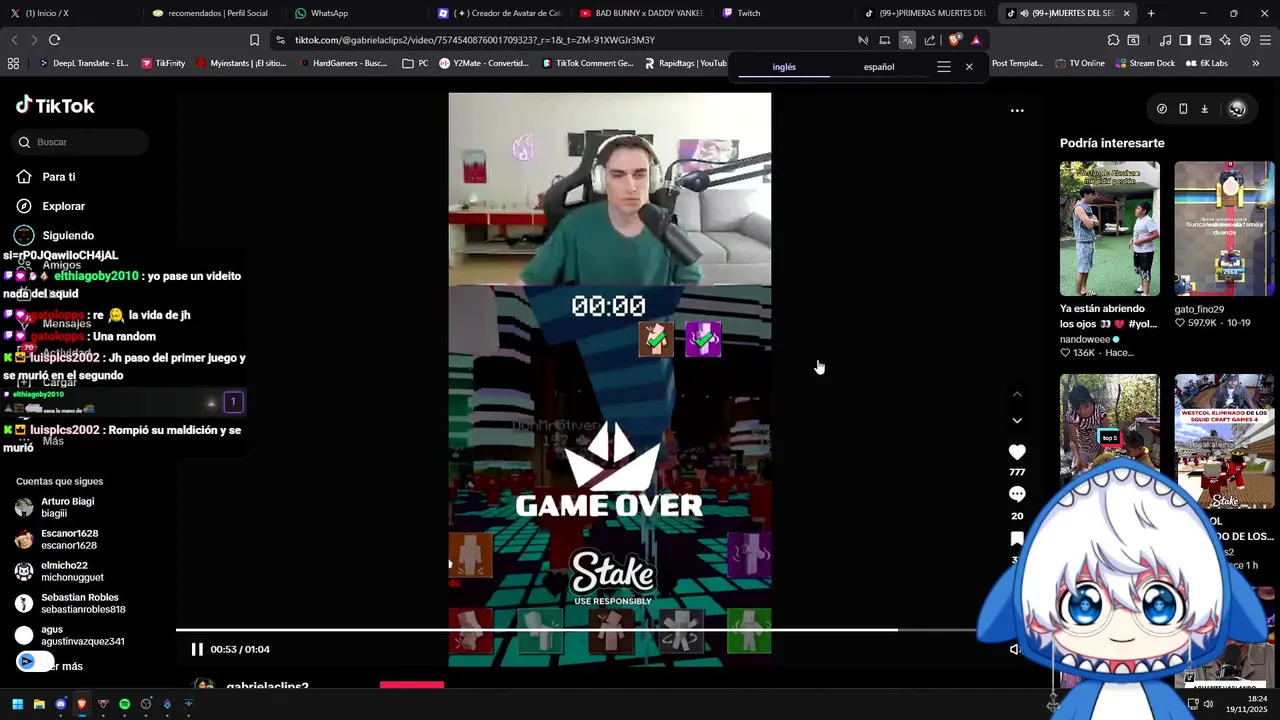
Task: Open OBS Studio from taskbar
Action: [146, 704]
